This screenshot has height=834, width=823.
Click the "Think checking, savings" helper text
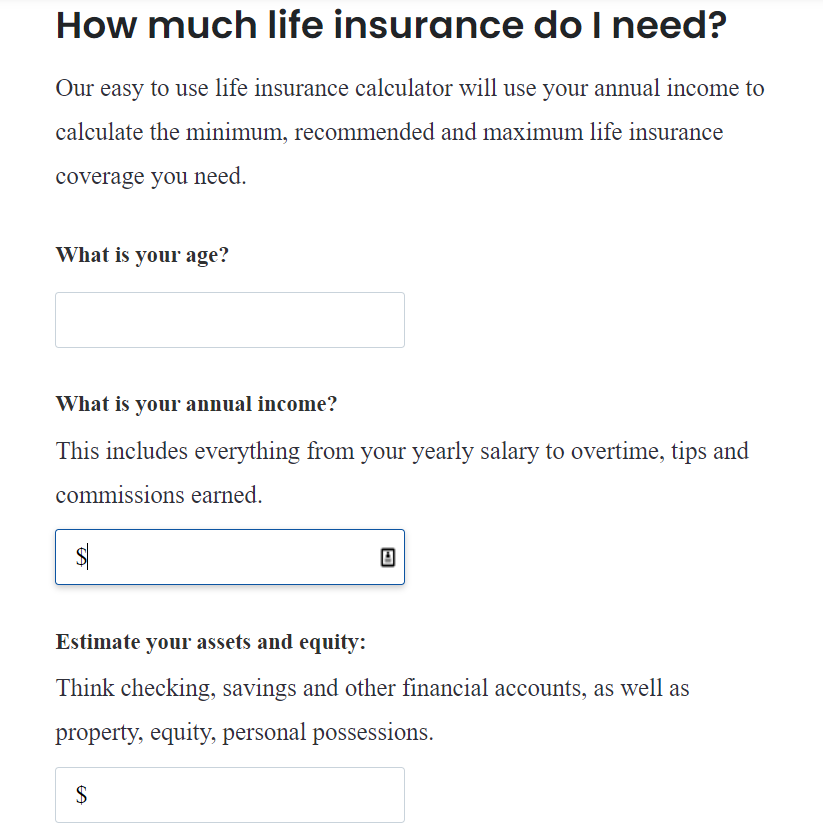185,688
